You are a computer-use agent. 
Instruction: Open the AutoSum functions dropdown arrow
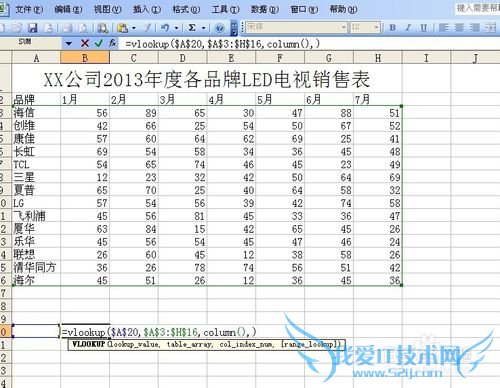203,28
